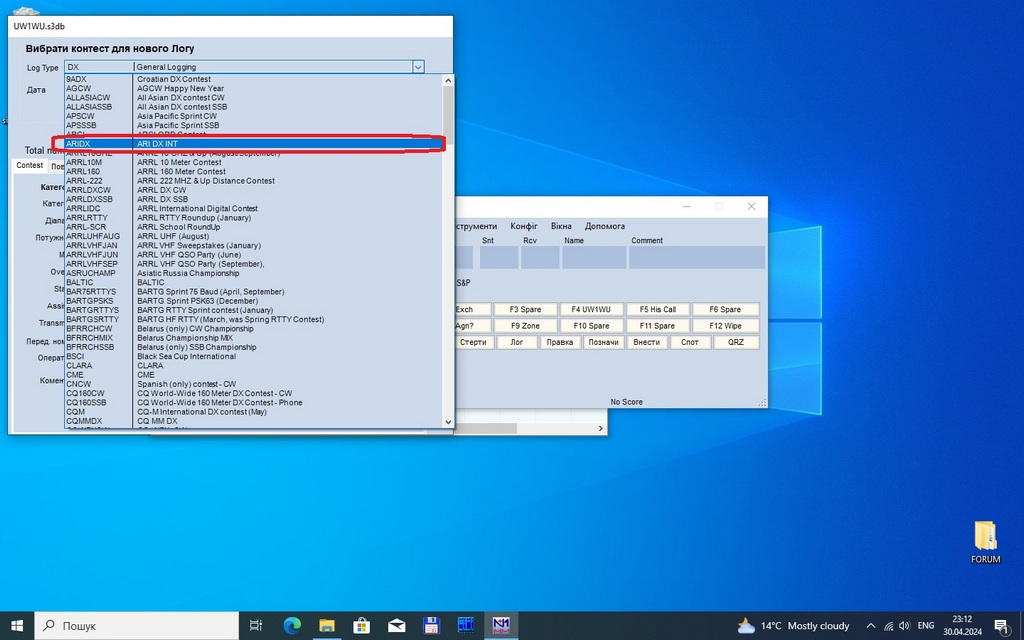
Task: Open the Вікна menu
Action: tap(561, 226)
